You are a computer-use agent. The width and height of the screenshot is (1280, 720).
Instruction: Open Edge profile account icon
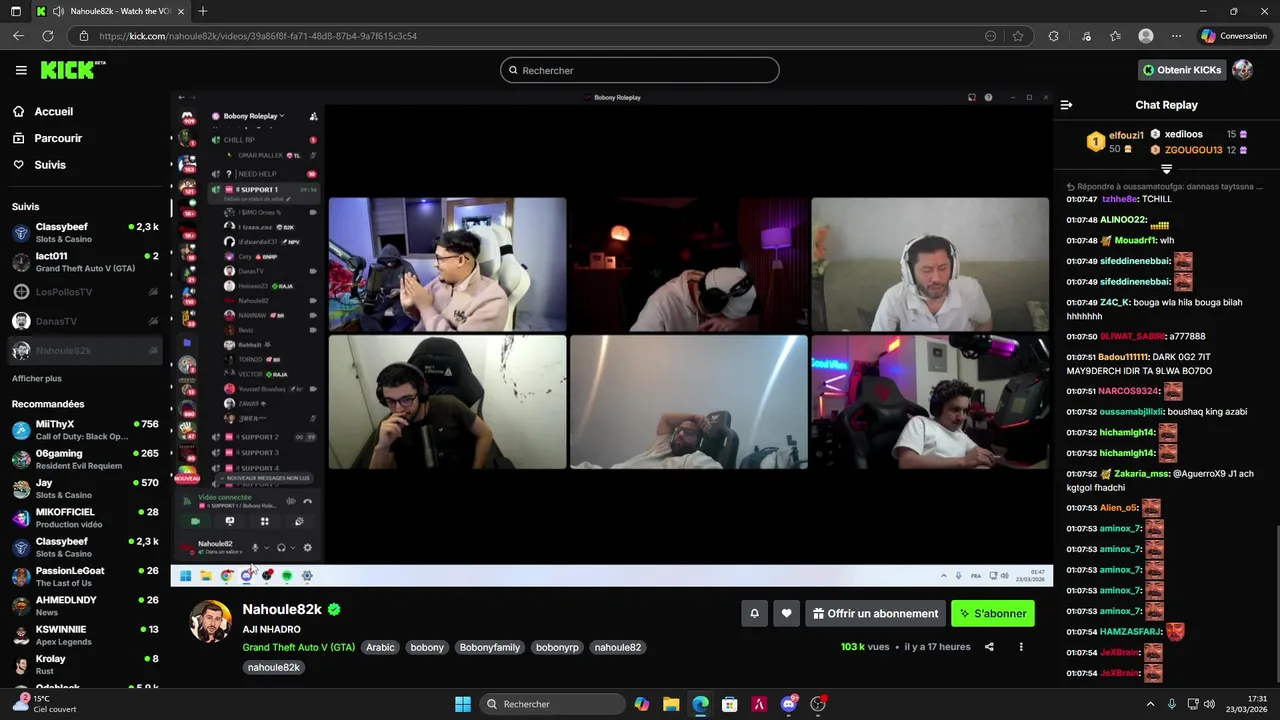point(1146,36)
